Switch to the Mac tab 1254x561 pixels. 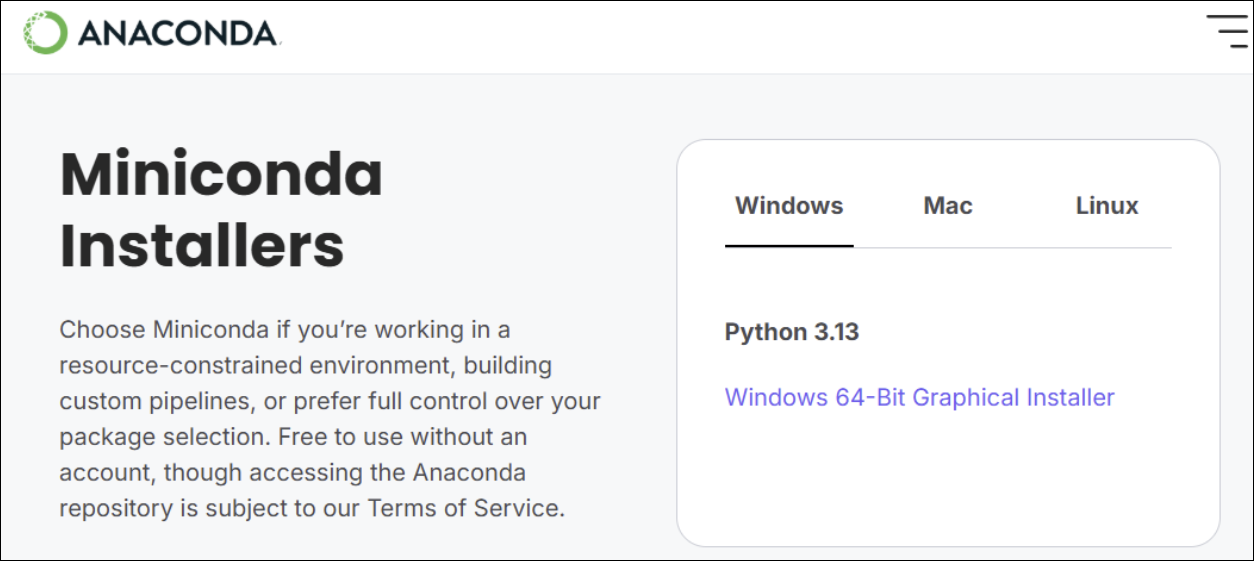pos(947,206)
